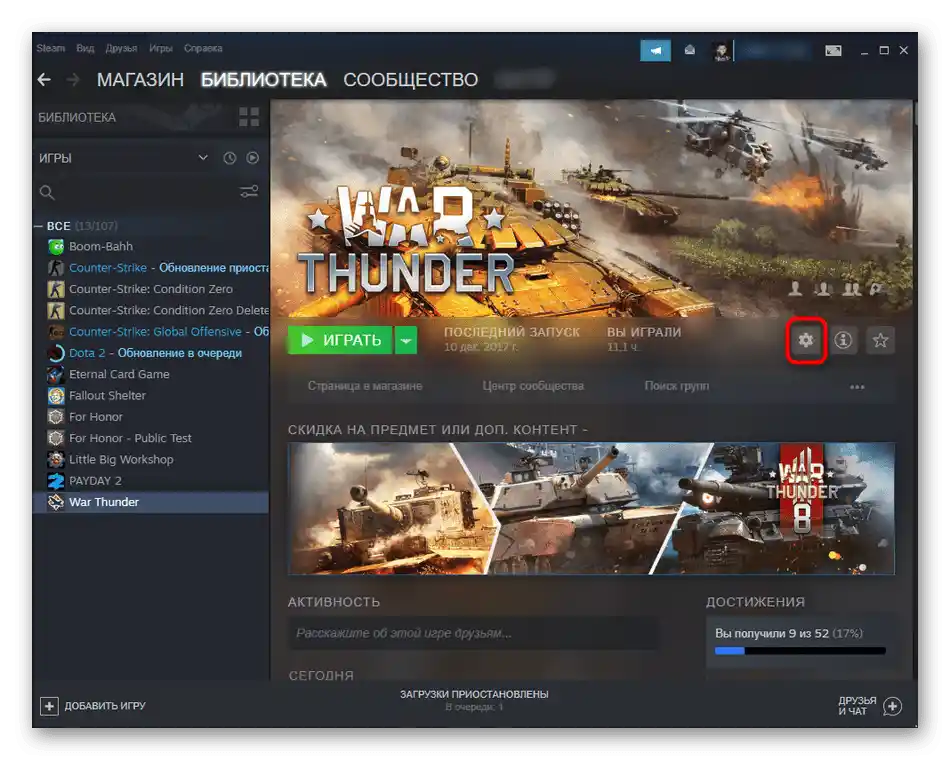Open the Вид menu
950x760 pixels.
85,48
